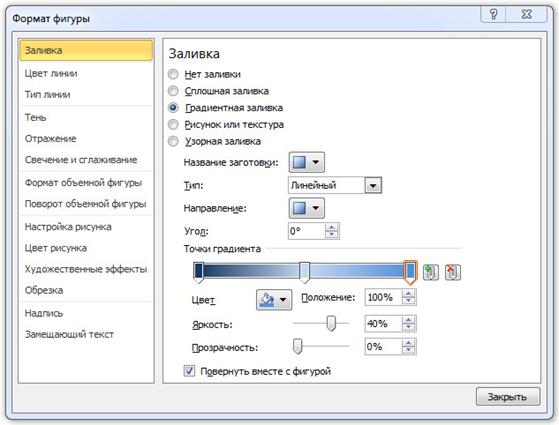The image size is (559, 425).
Task: Increase Яркость with the up arrow
Action: [409, 320]
